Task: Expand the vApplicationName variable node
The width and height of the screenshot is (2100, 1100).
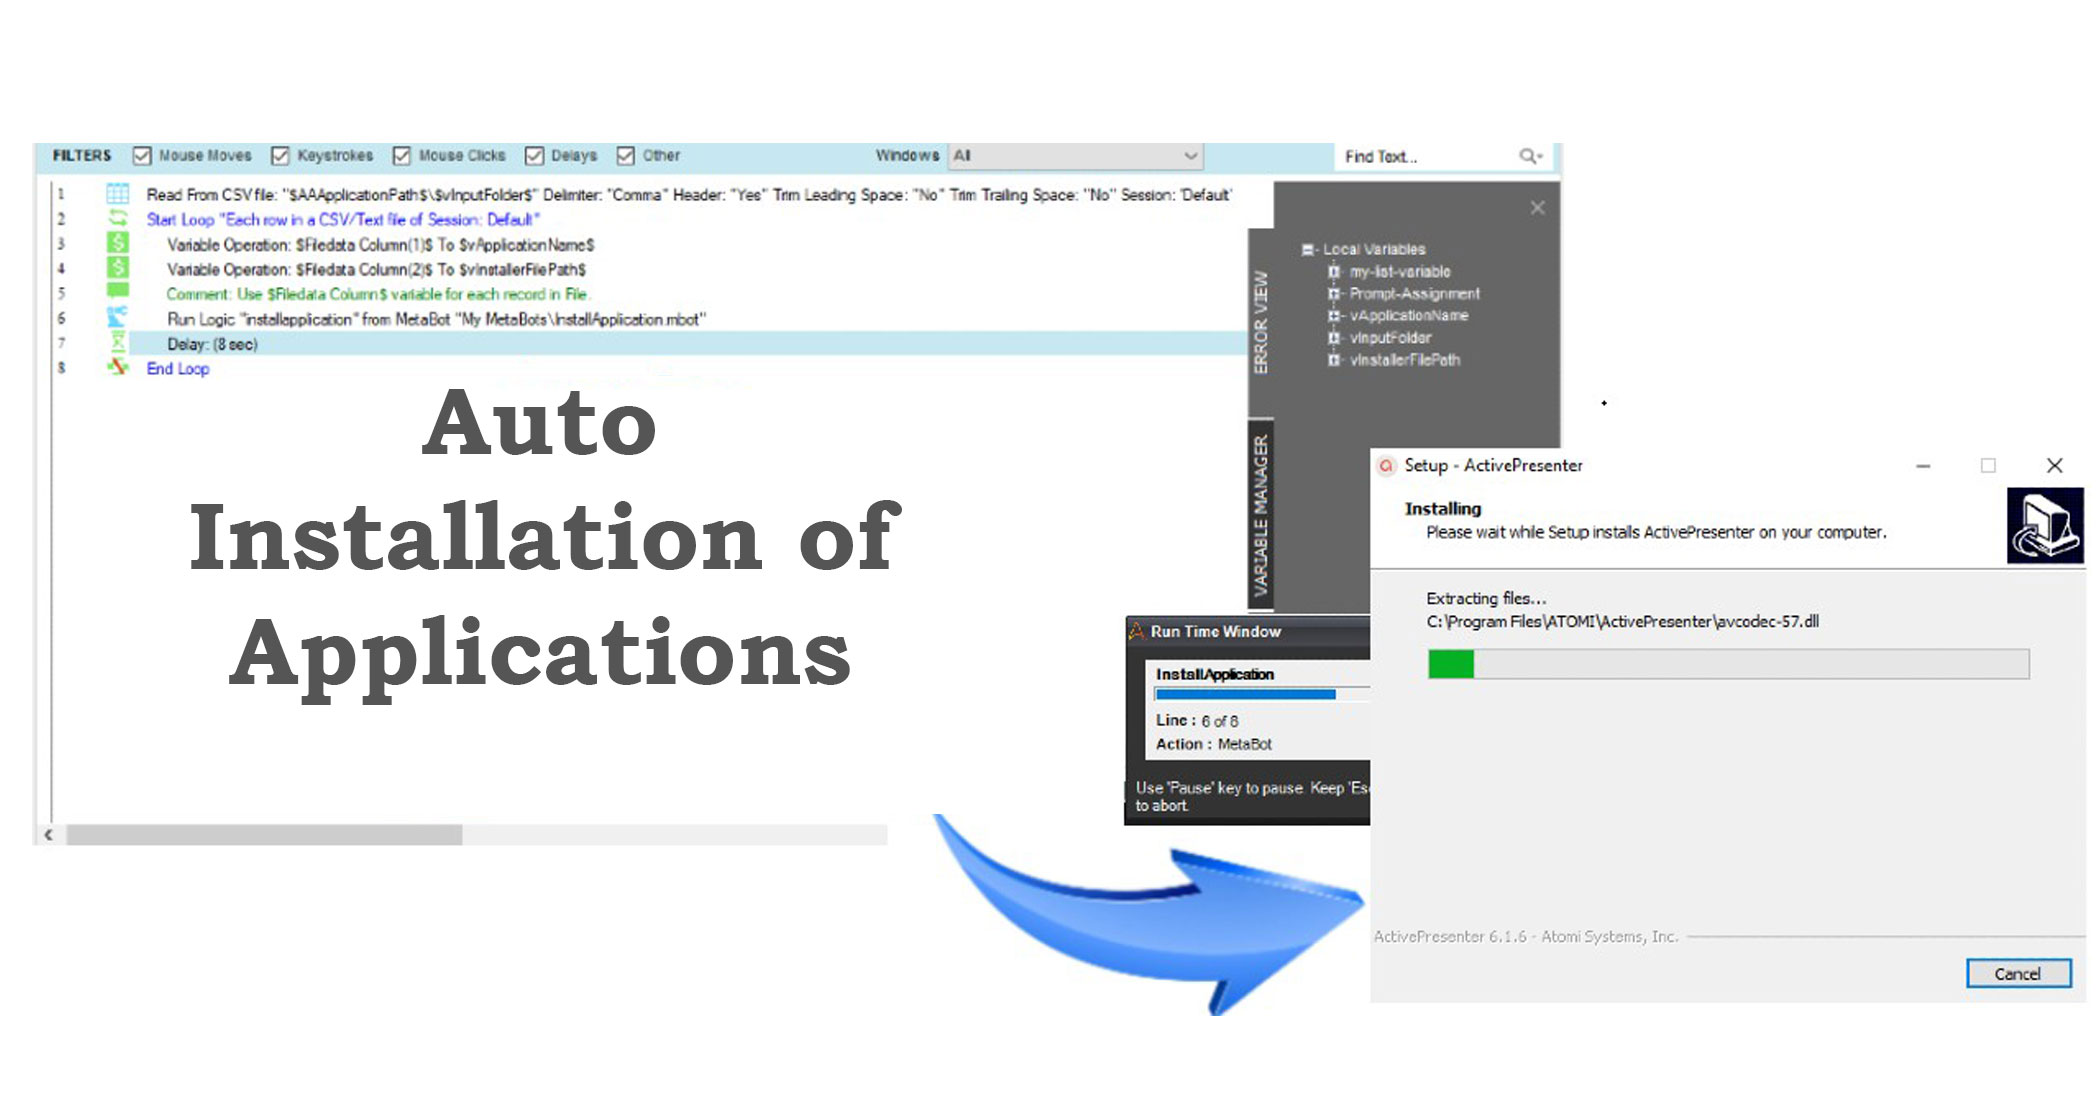Action: 1334,316
